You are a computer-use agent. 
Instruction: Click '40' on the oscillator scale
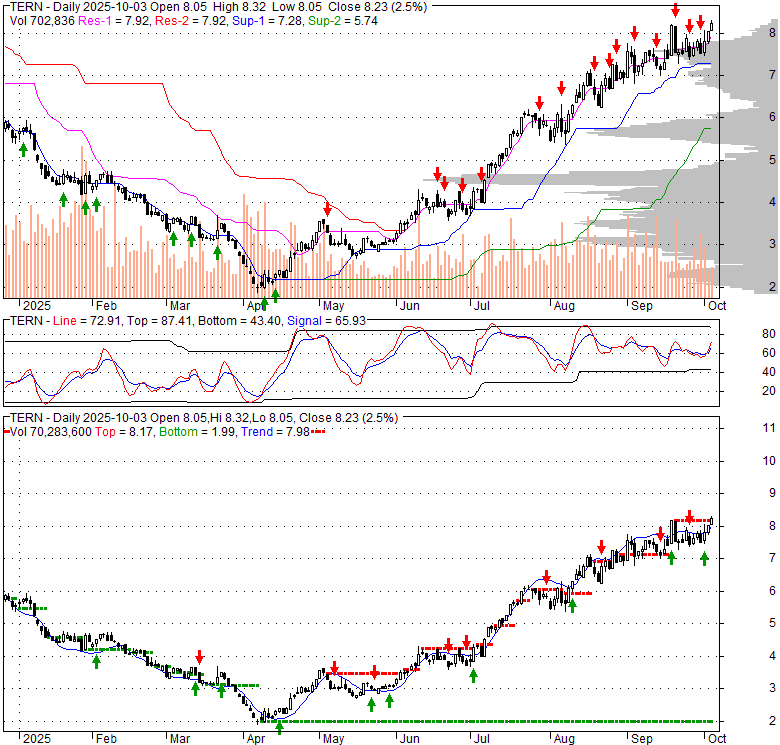coord(769,372)
